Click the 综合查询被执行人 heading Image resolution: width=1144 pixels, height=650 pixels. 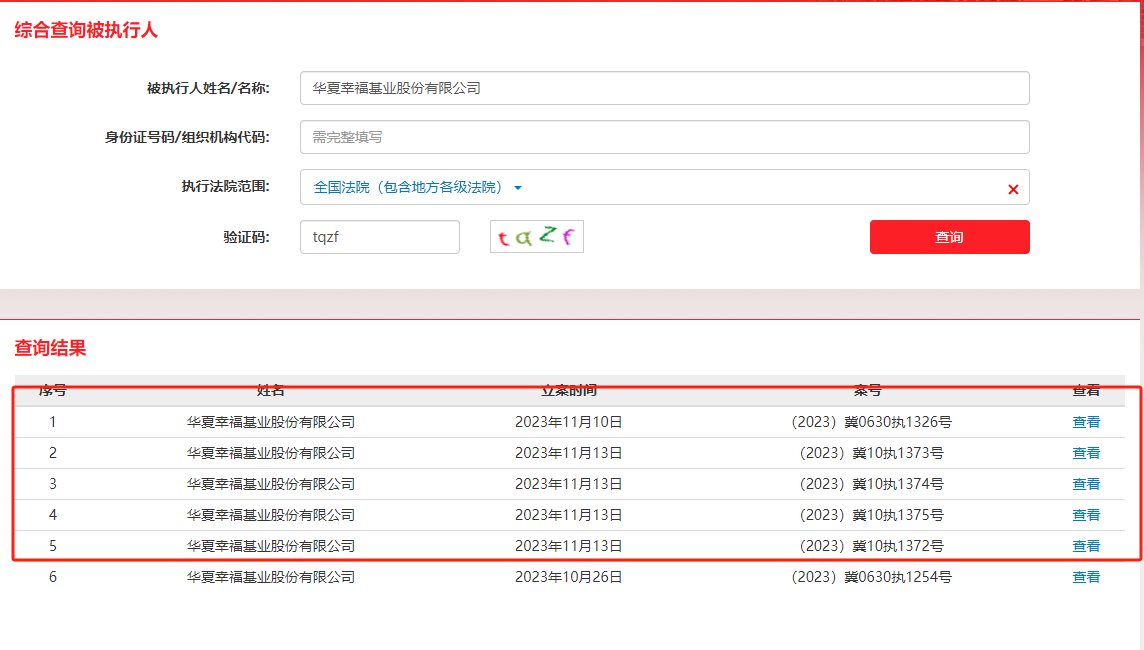(x=86, y=30)
